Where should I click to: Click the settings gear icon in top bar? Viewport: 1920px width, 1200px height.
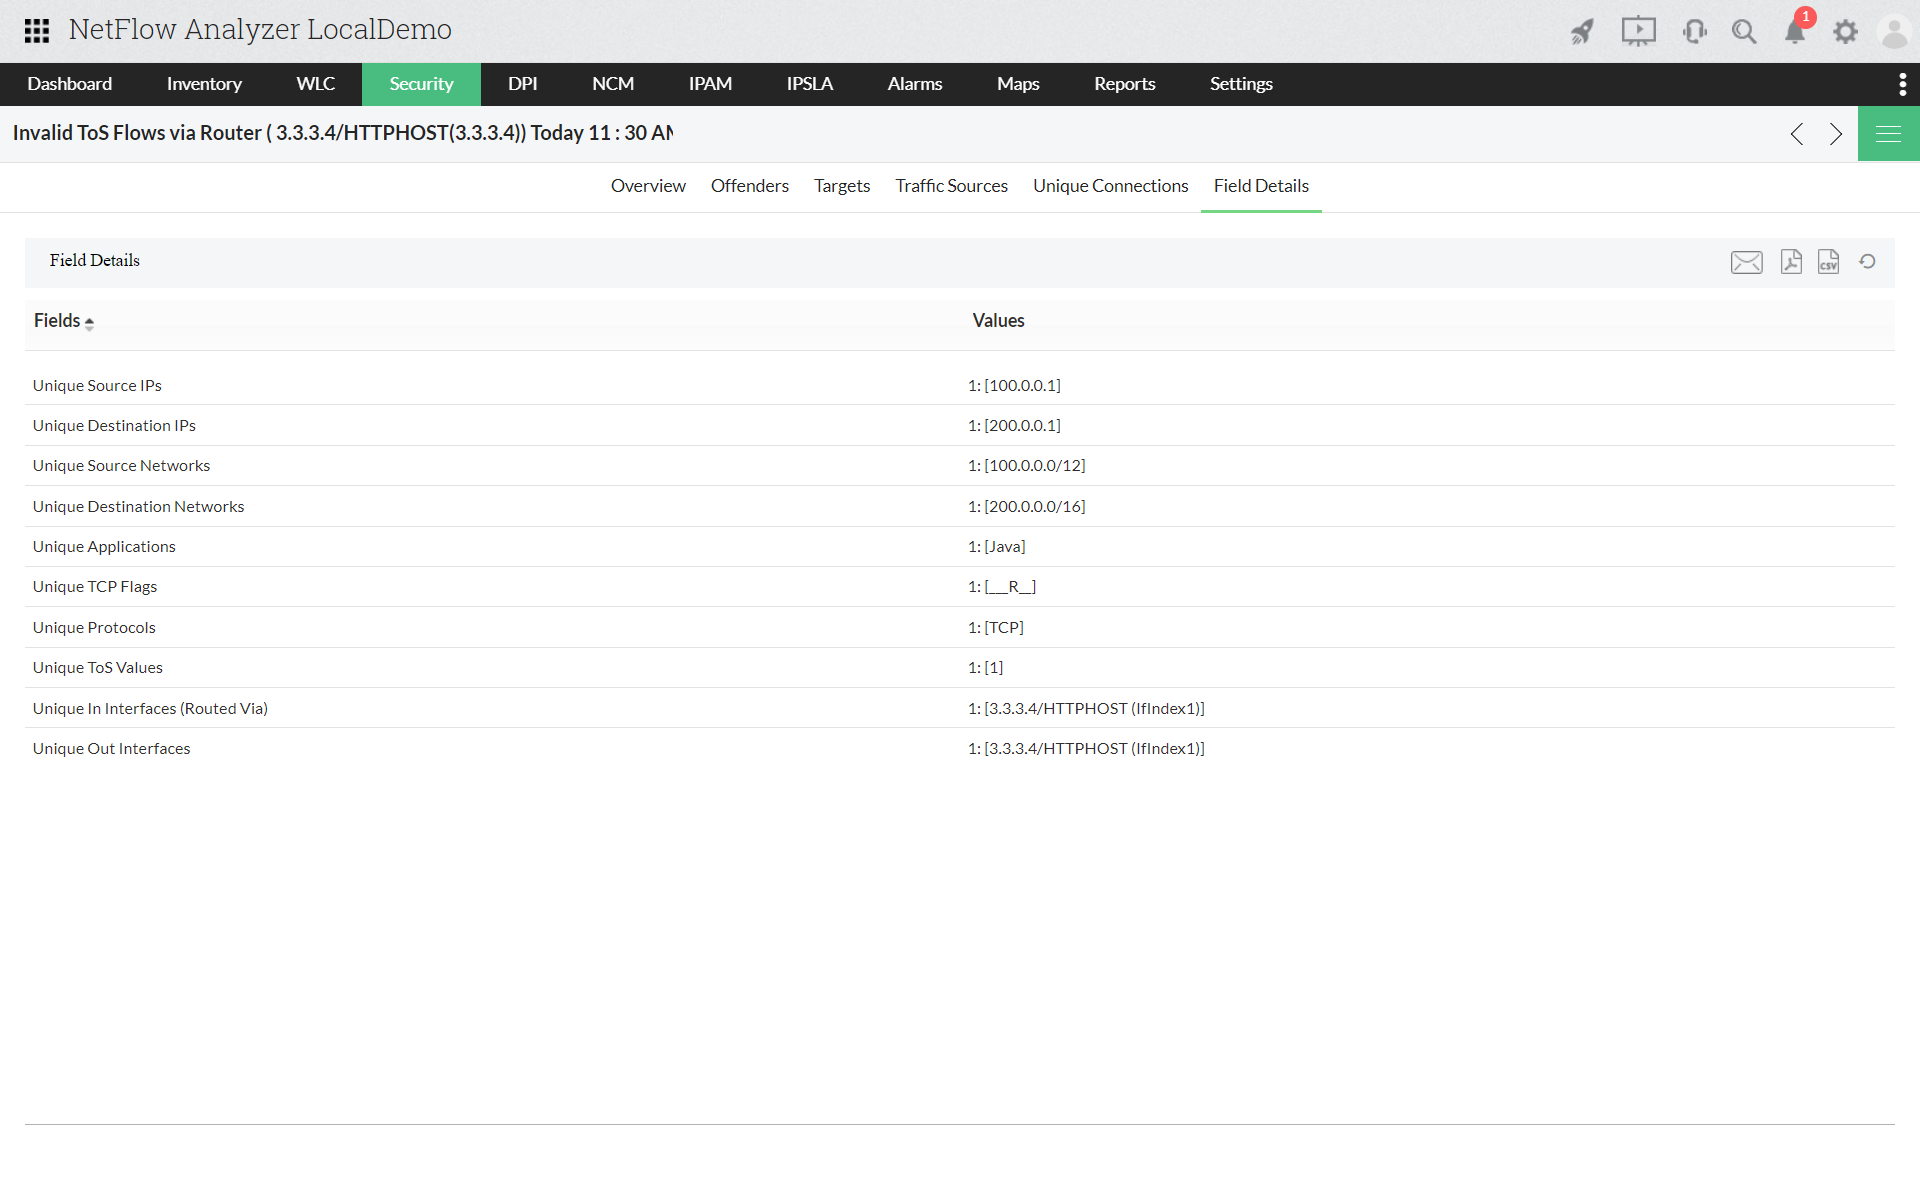point(1847,30)
